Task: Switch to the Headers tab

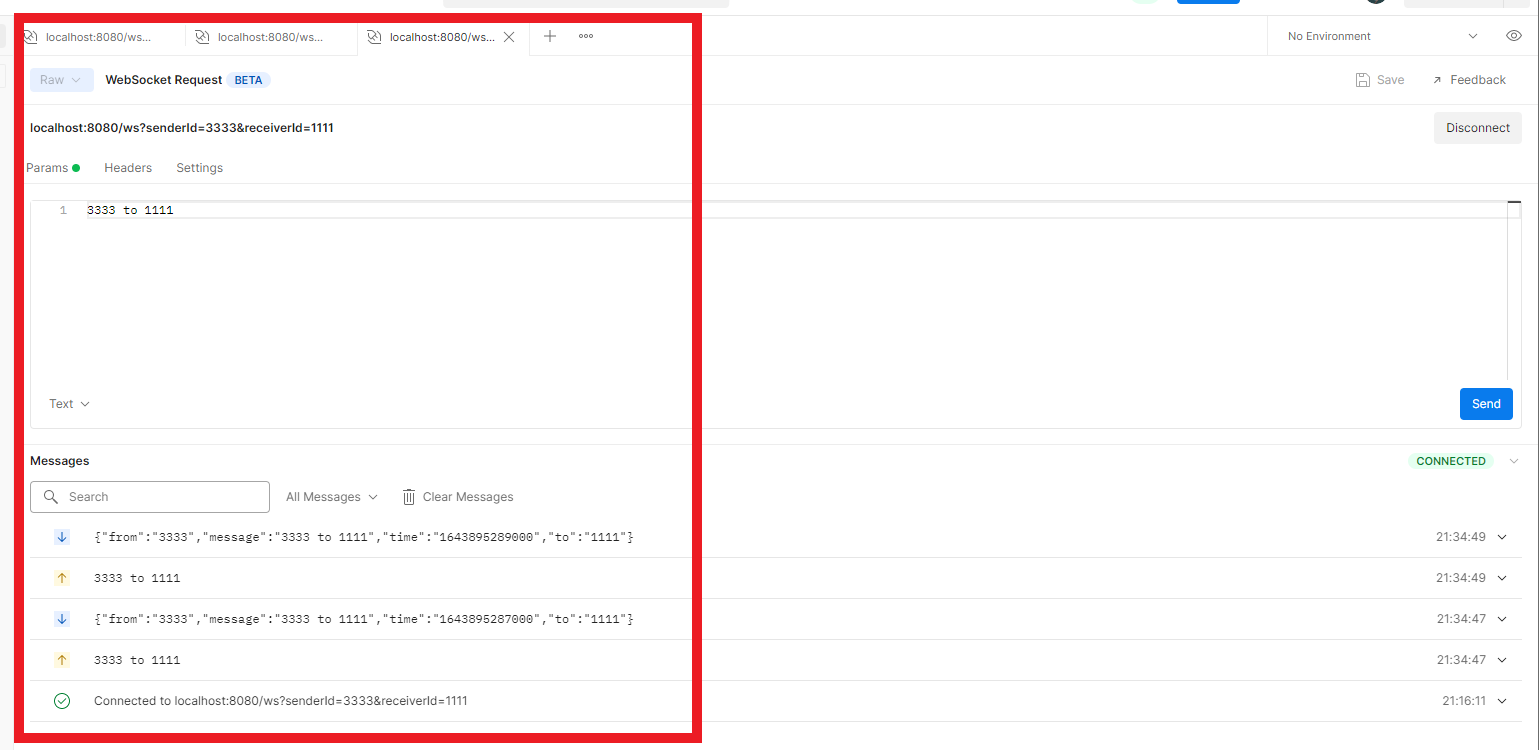Action: click(x=128, y=168)
